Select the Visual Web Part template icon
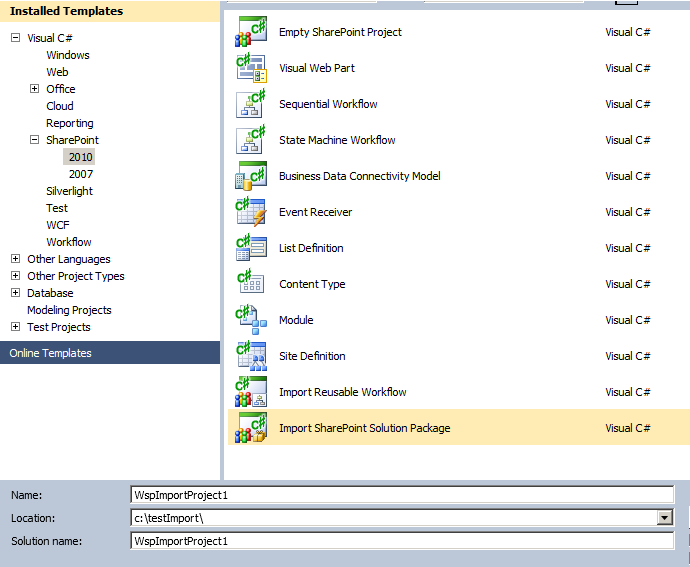This screenshot has width=690, height=567. [250, 68]
